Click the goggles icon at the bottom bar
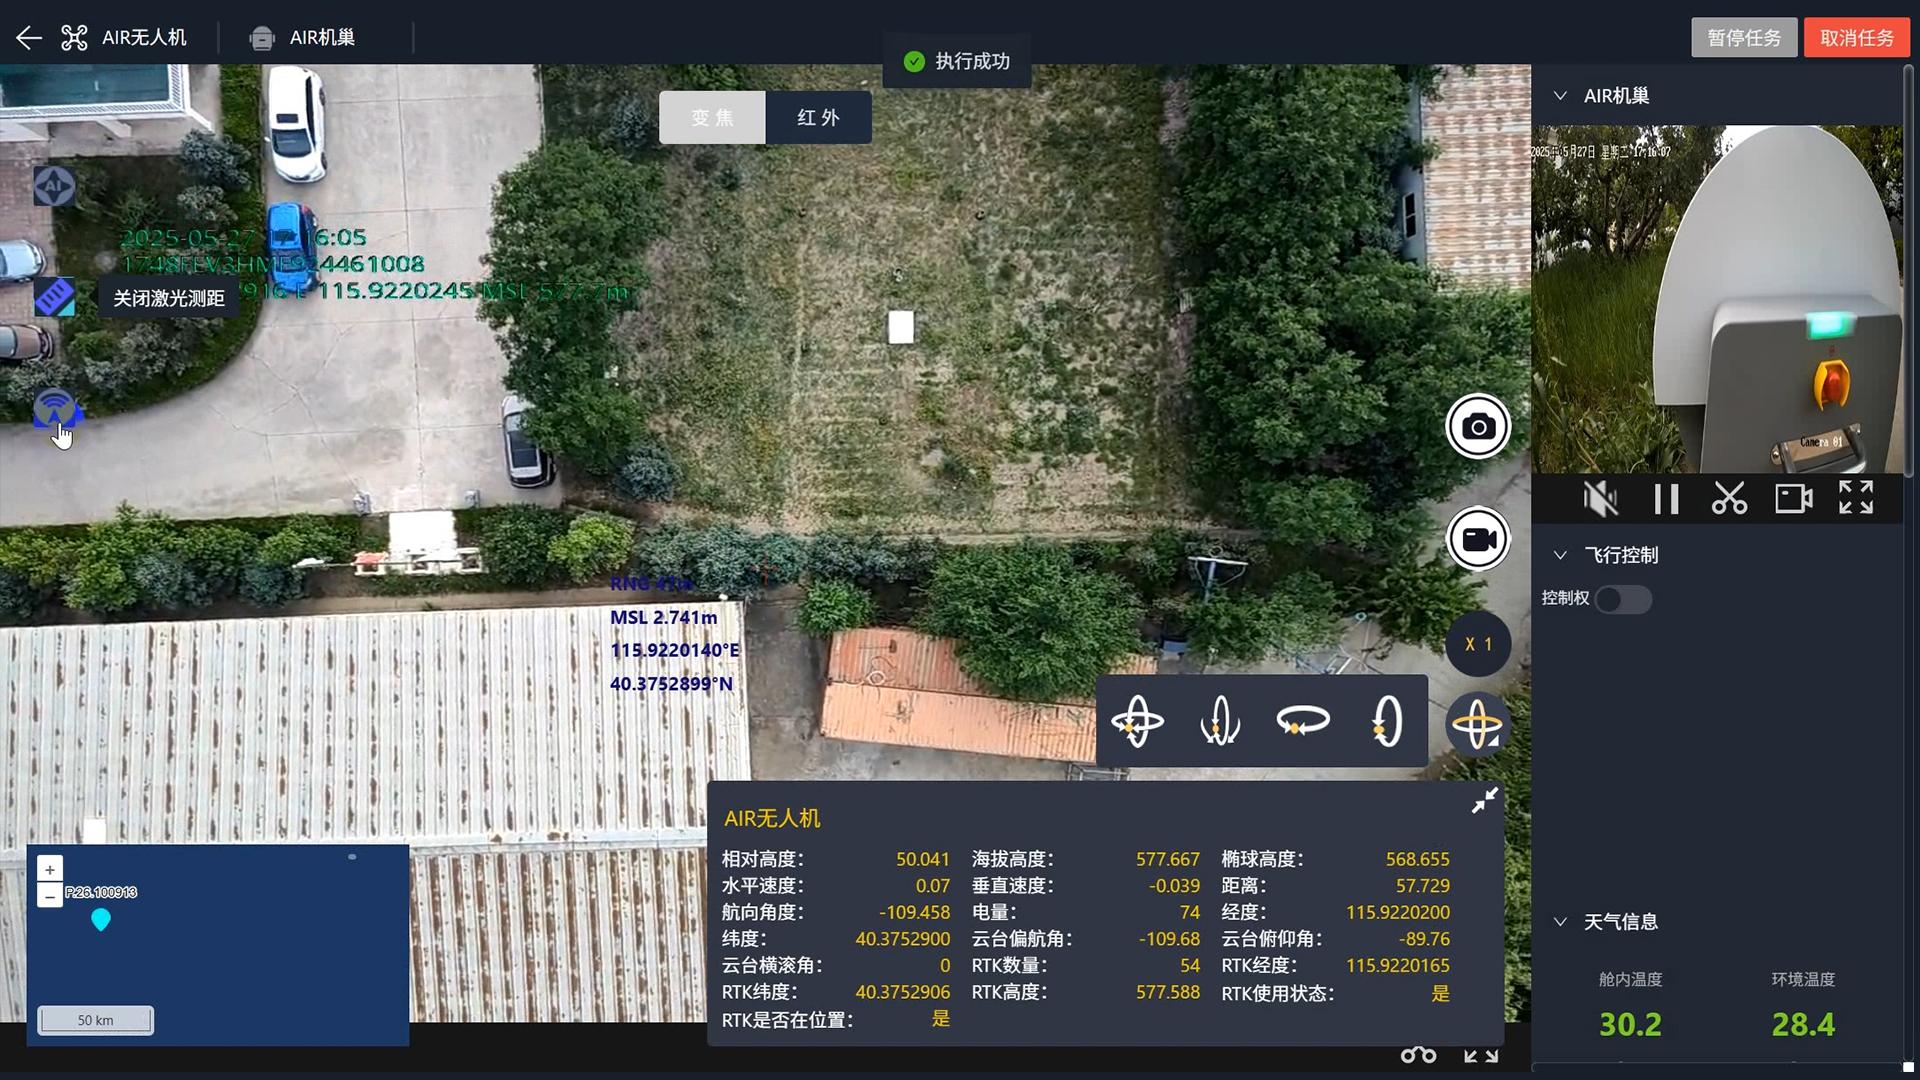The height and width of the screenshot is (1080, 1920). (1418, 1055)
